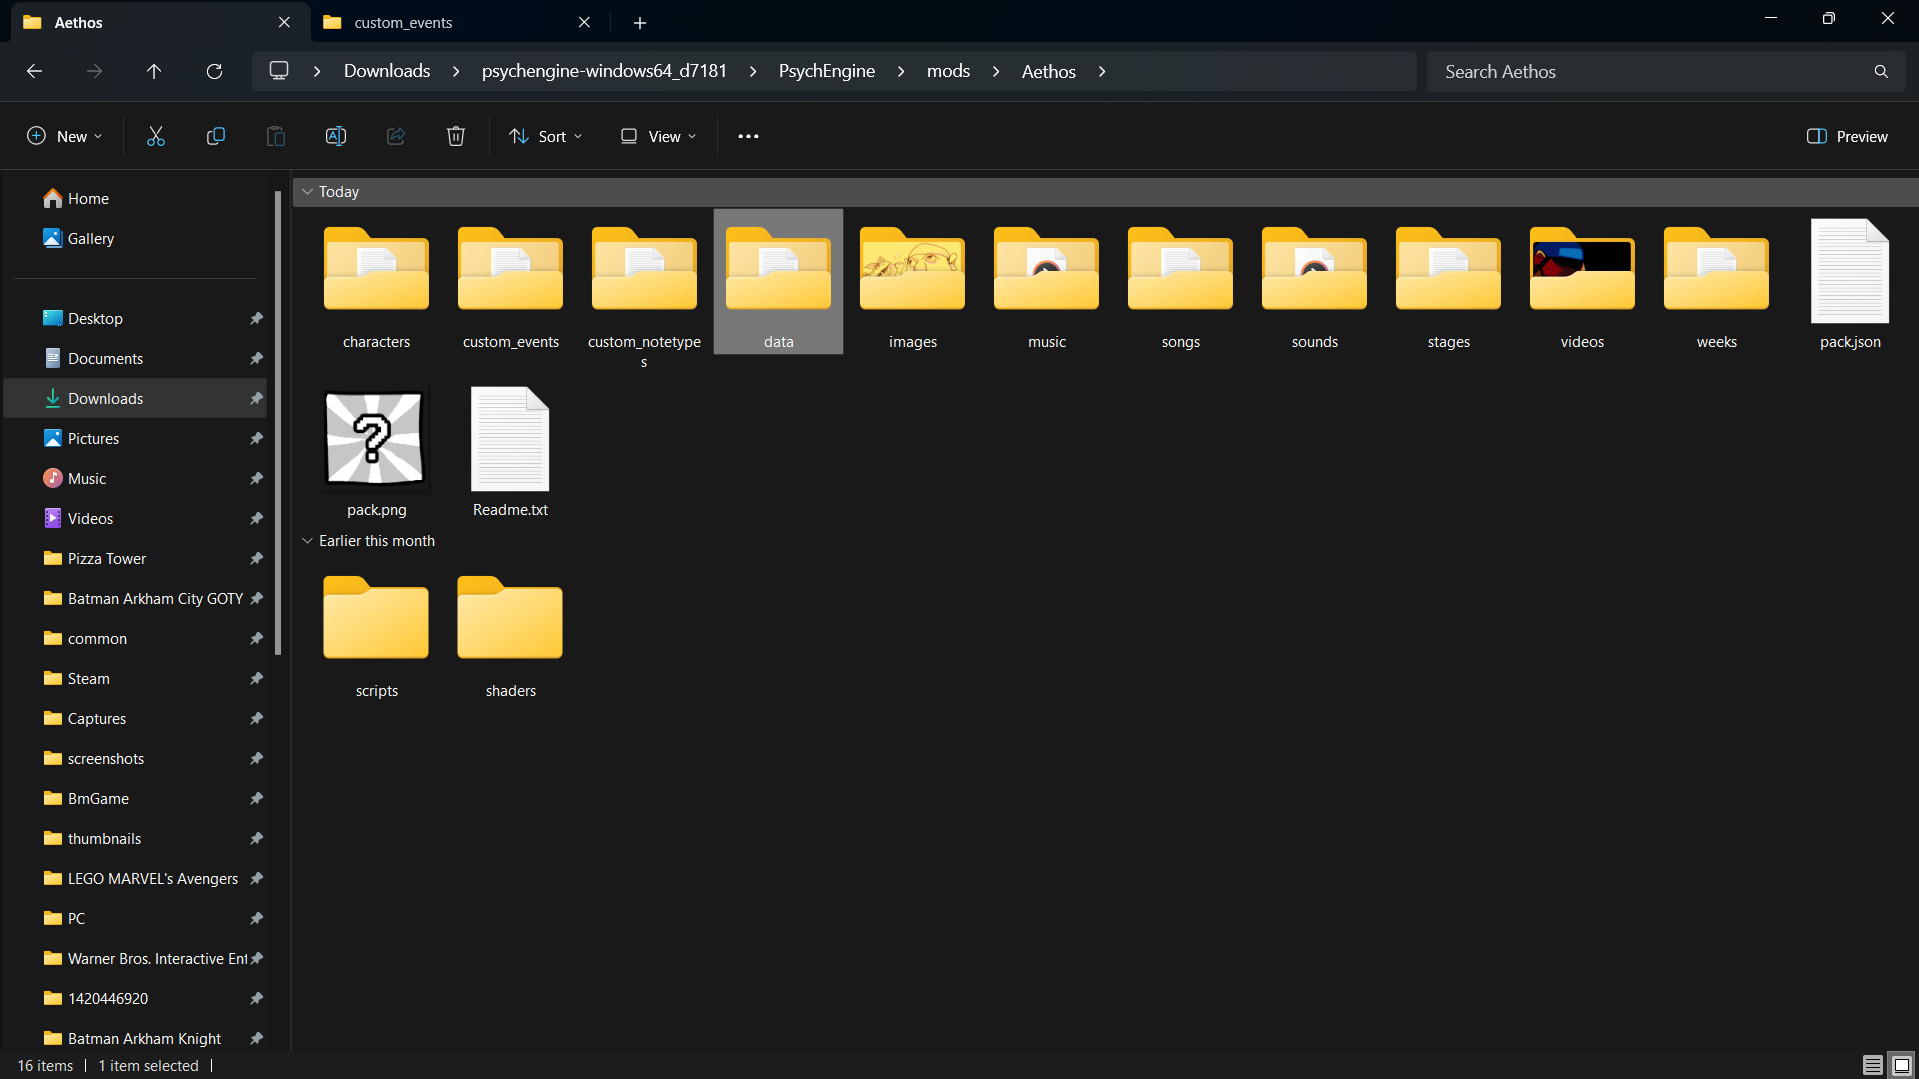Collapse the Today group
Image resolution: width=1919 pixels, height=1079 pixels.
308,191
